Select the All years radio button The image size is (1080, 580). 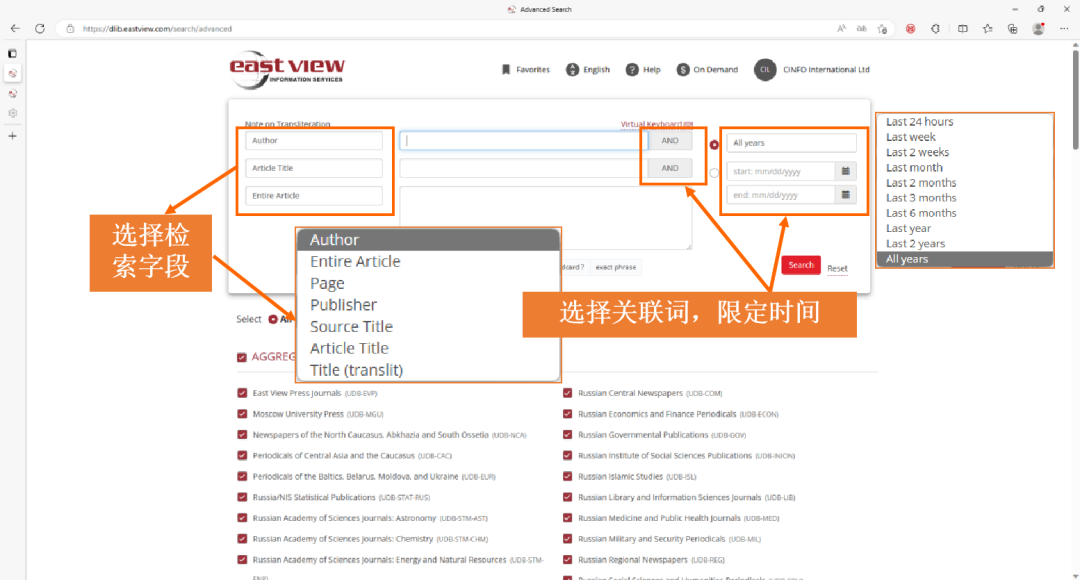tap(714, 145)
